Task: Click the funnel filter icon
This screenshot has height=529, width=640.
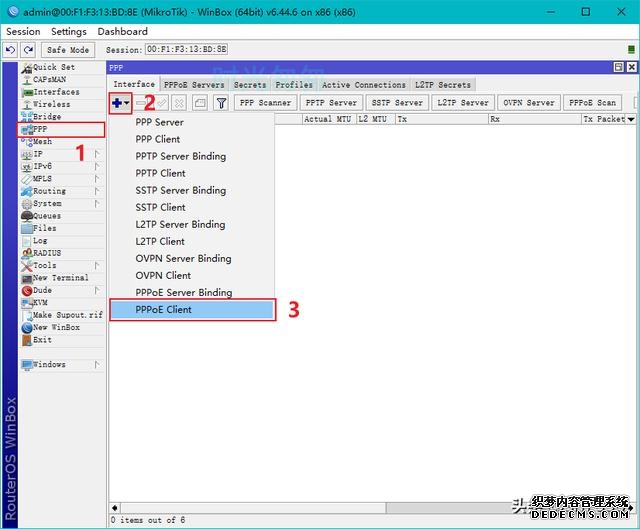Action: [221, 103]
